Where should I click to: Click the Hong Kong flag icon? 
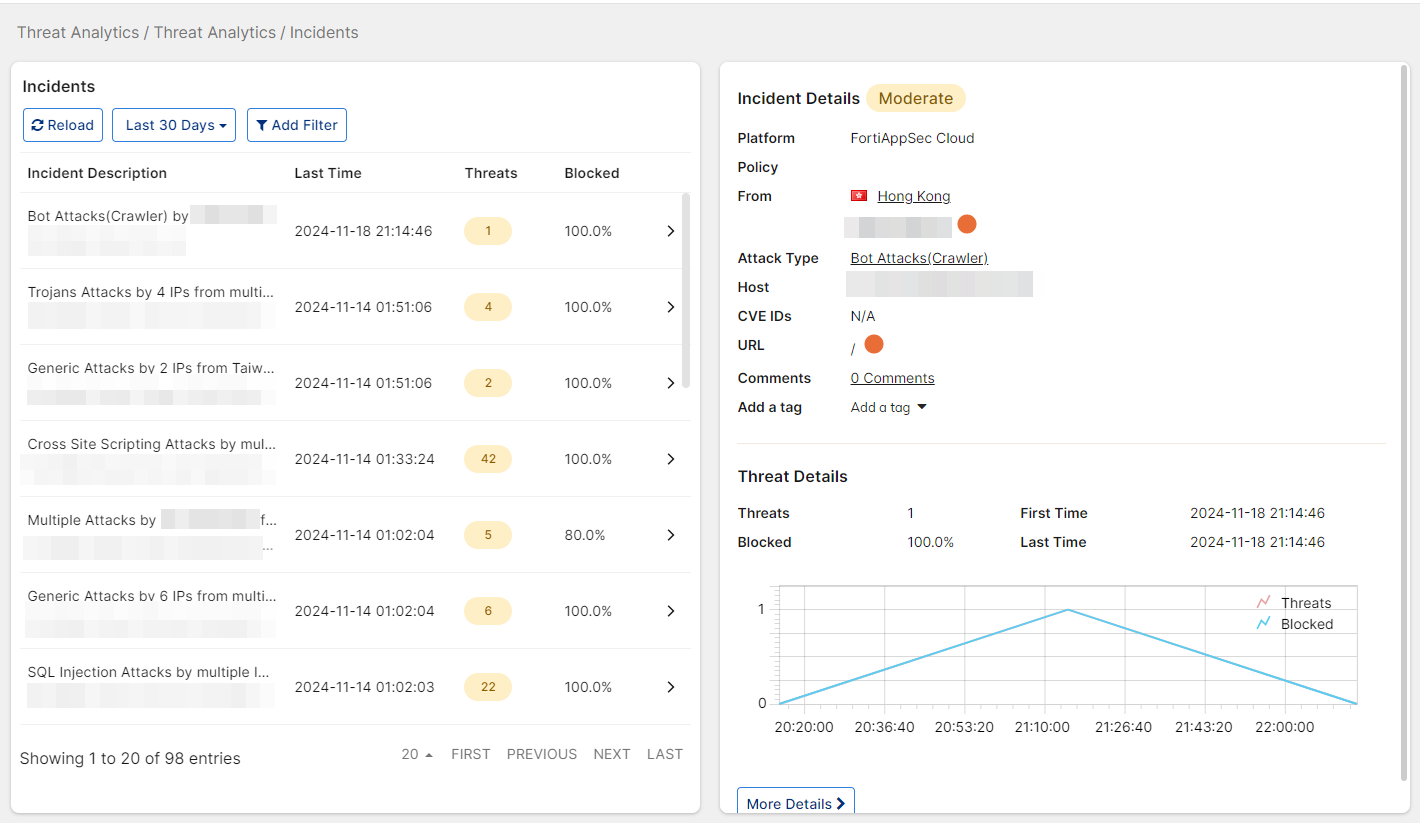(858, 196)
